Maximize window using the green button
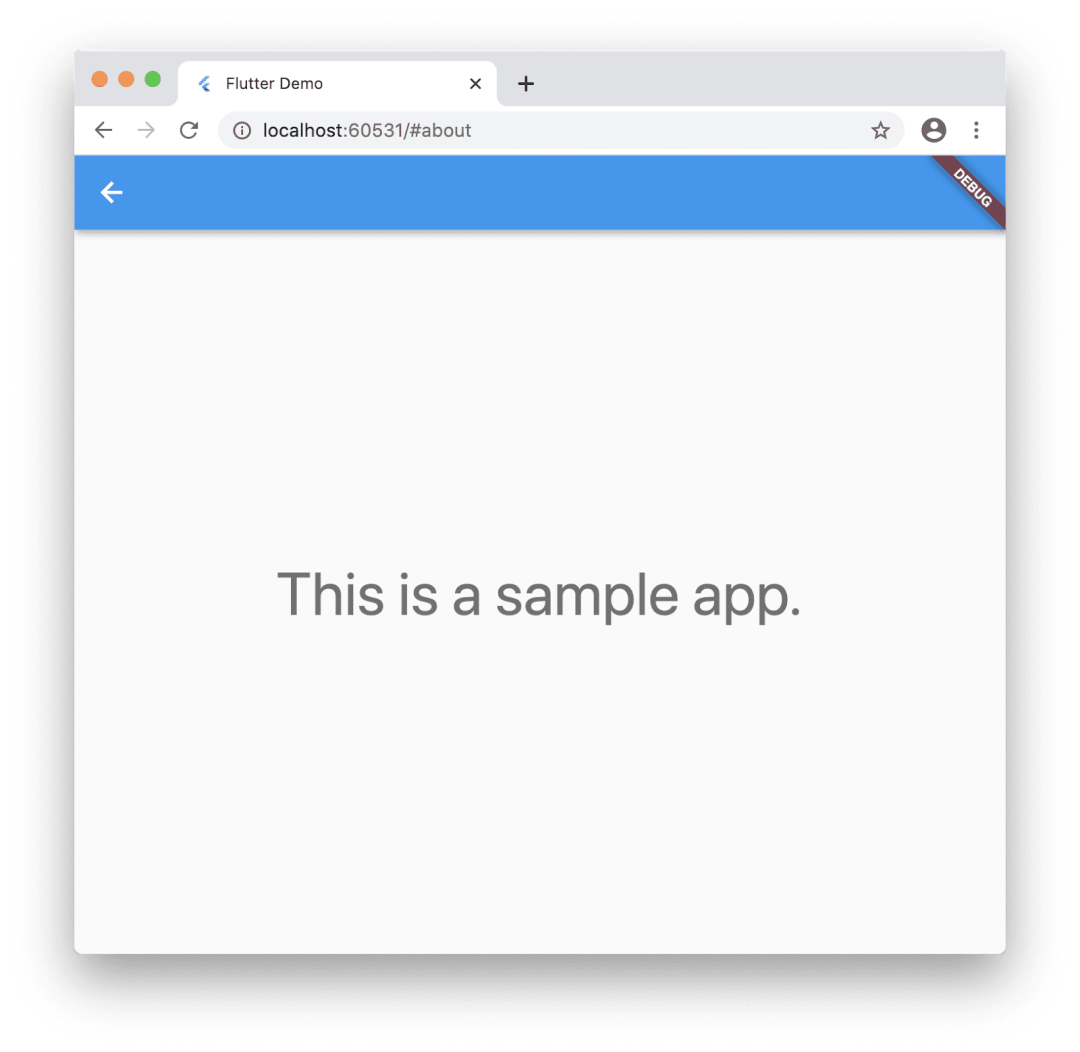The height and width of the screenshot is (1052, 1080). click(153, 79)
